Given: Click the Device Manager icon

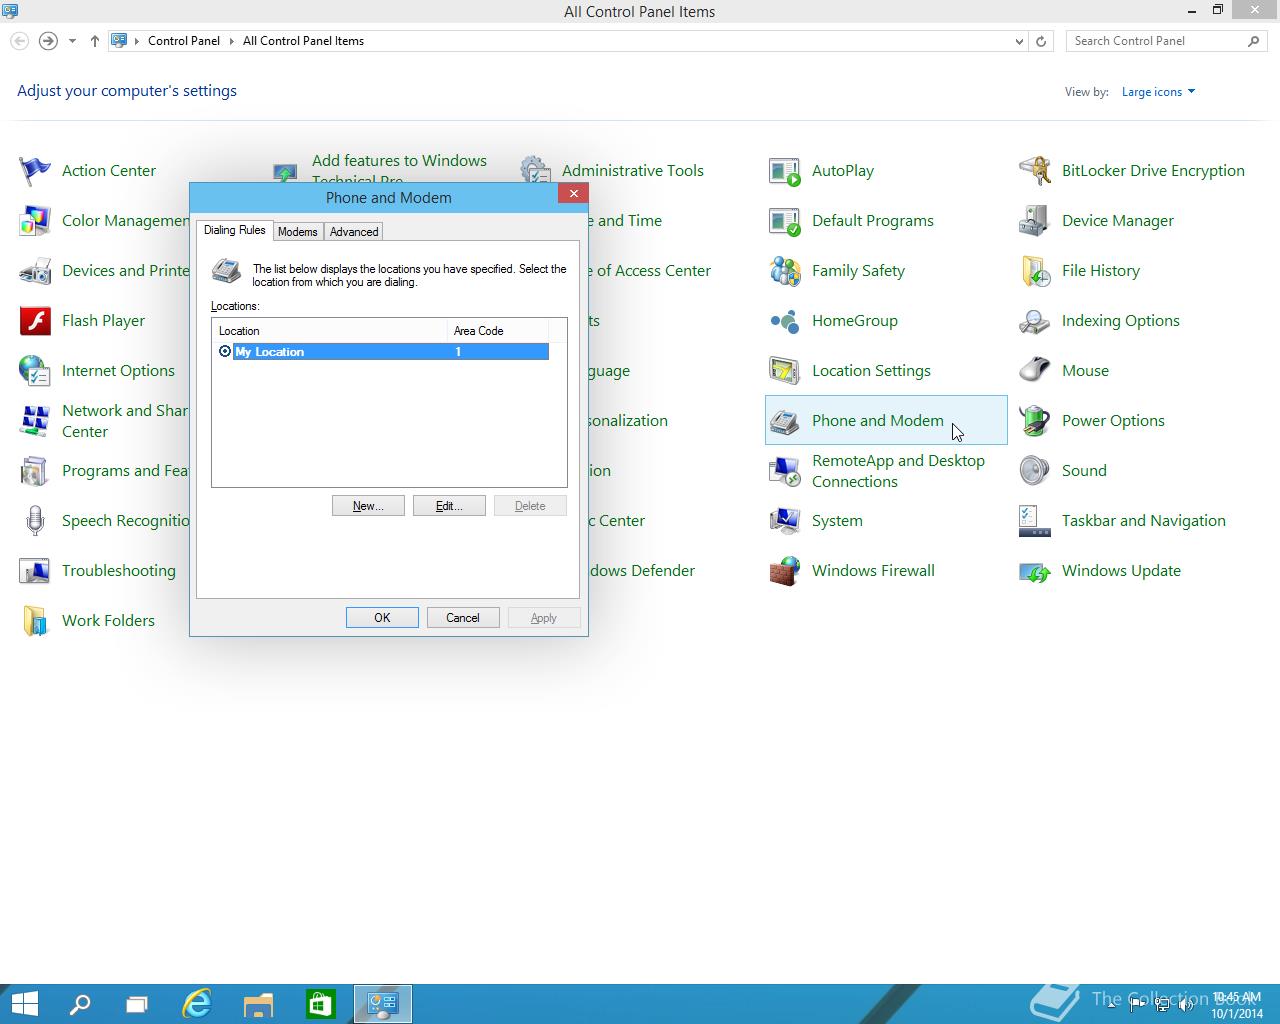Looking at the screenshot, I should point(1034,221).
